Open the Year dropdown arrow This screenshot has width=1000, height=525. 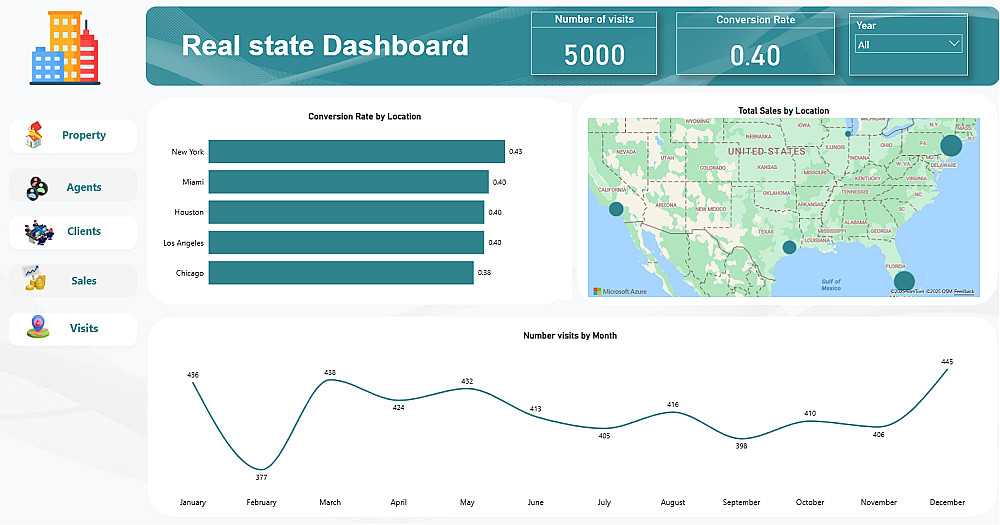(953, 43)
